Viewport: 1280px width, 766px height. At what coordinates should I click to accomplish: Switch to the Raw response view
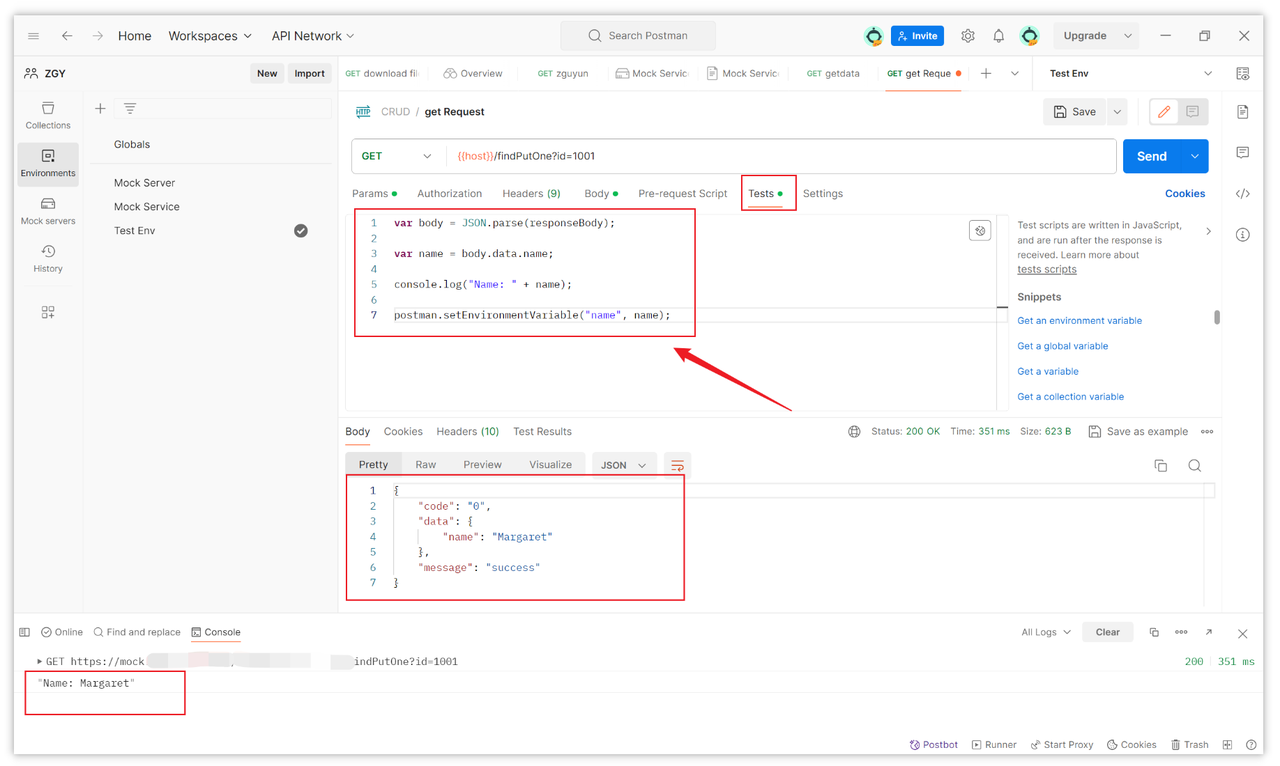pyautogui.click(x=425, y=465)
